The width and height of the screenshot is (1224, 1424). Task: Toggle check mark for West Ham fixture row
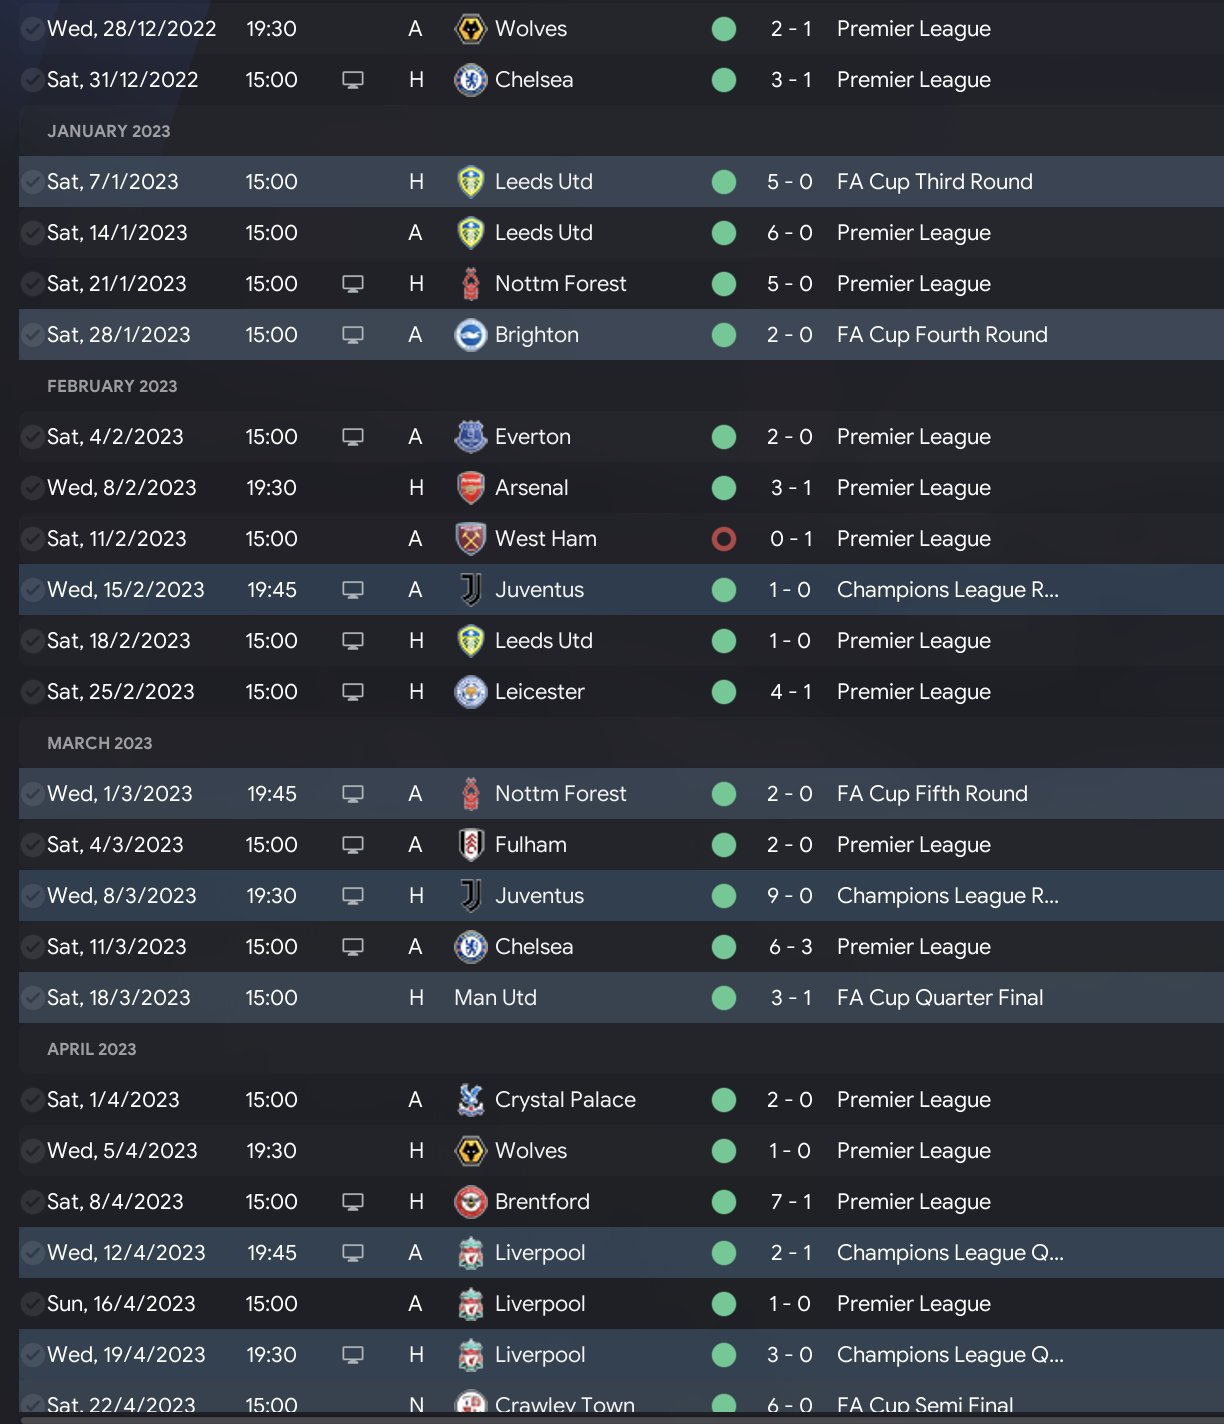click(32, 539)
